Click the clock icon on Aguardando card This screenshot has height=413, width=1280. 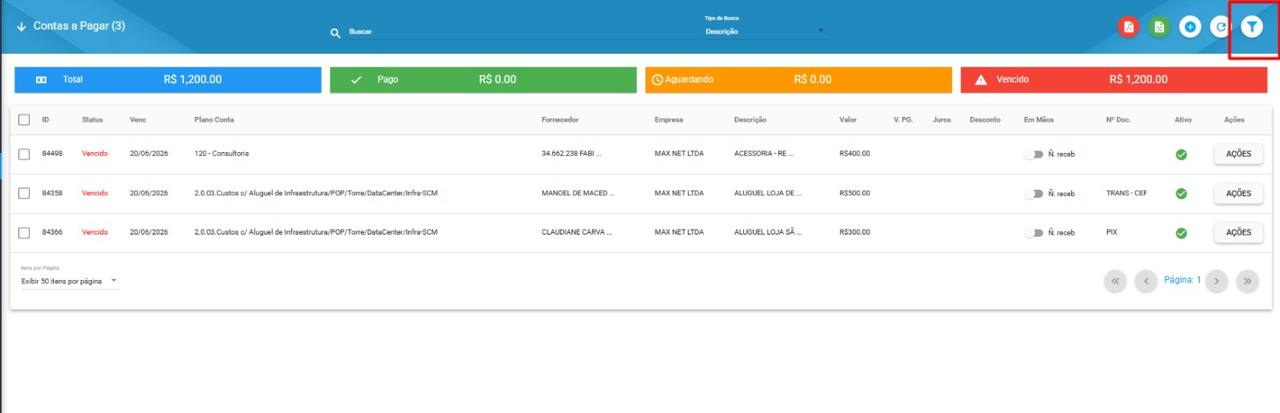pyautogui.click(x=657, y=79)
